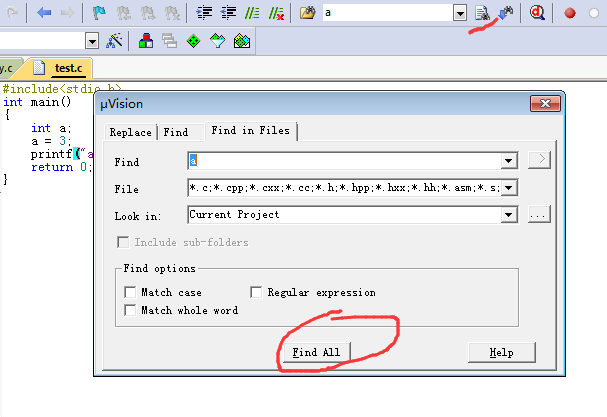
Task: Click the target name field on second toolbar
Action: point(42,41)
